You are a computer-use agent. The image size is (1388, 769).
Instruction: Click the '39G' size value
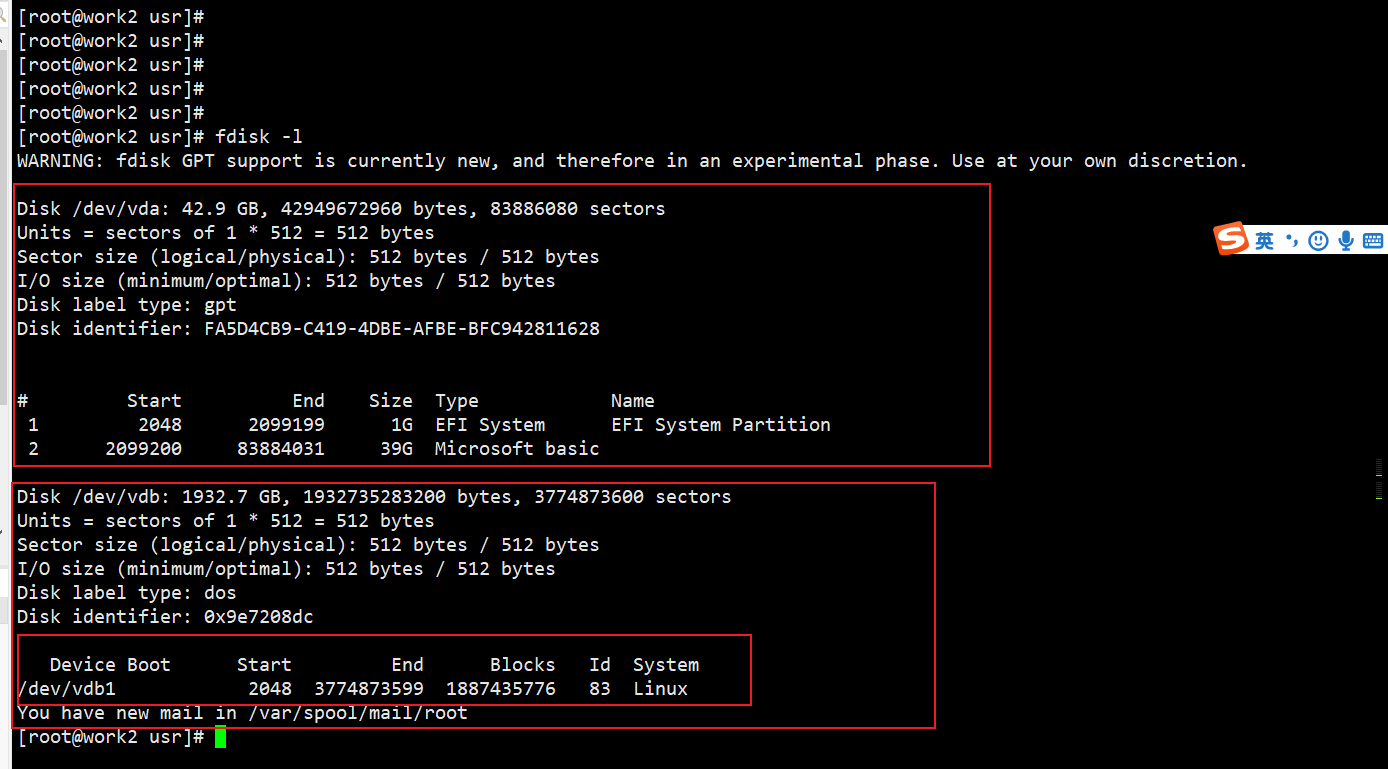396,449
